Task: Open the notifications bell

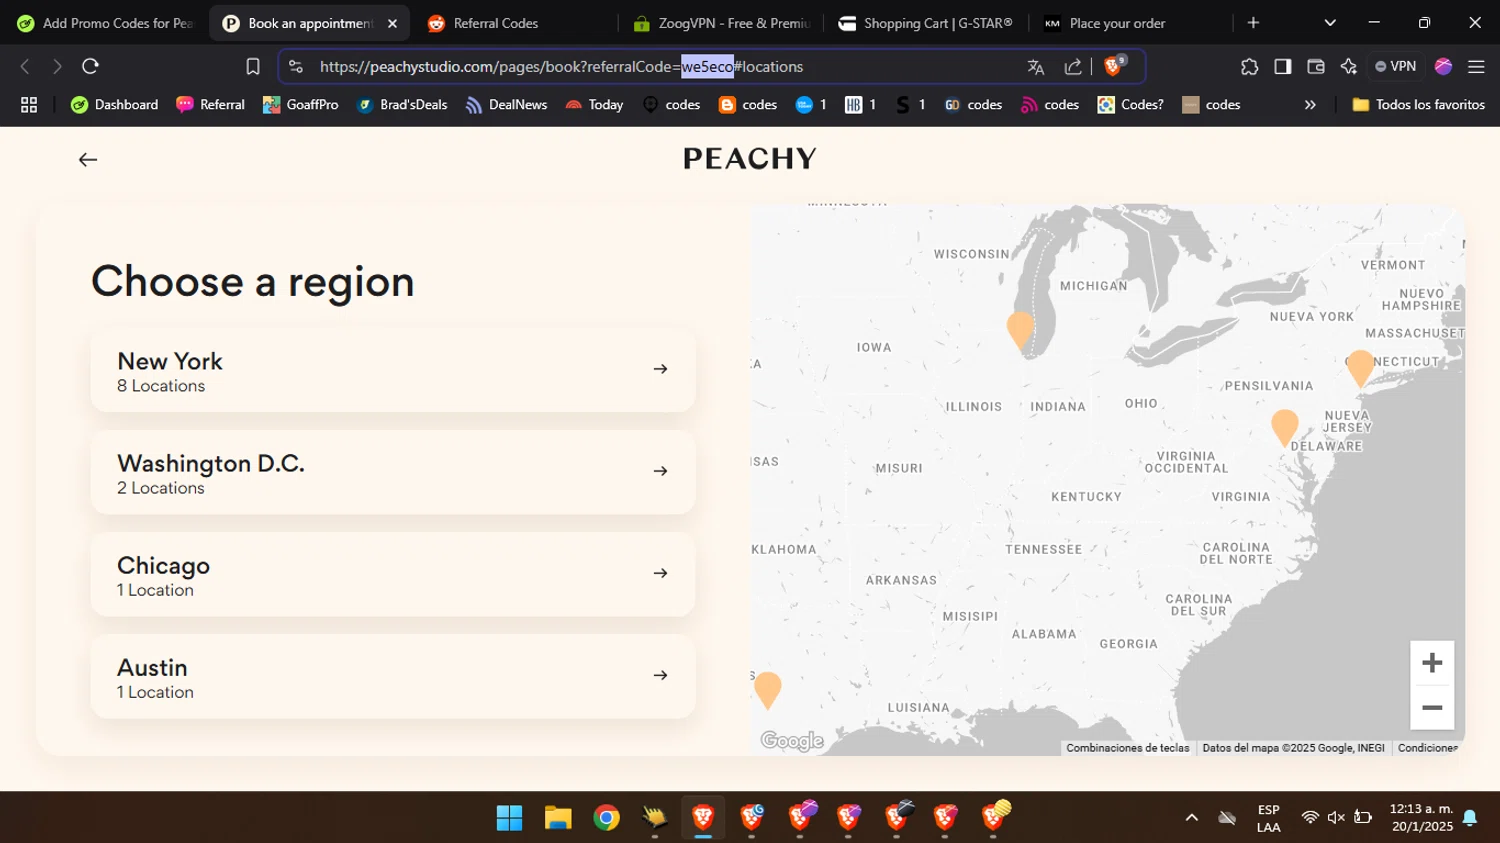Action: (x=1470, y=818)
